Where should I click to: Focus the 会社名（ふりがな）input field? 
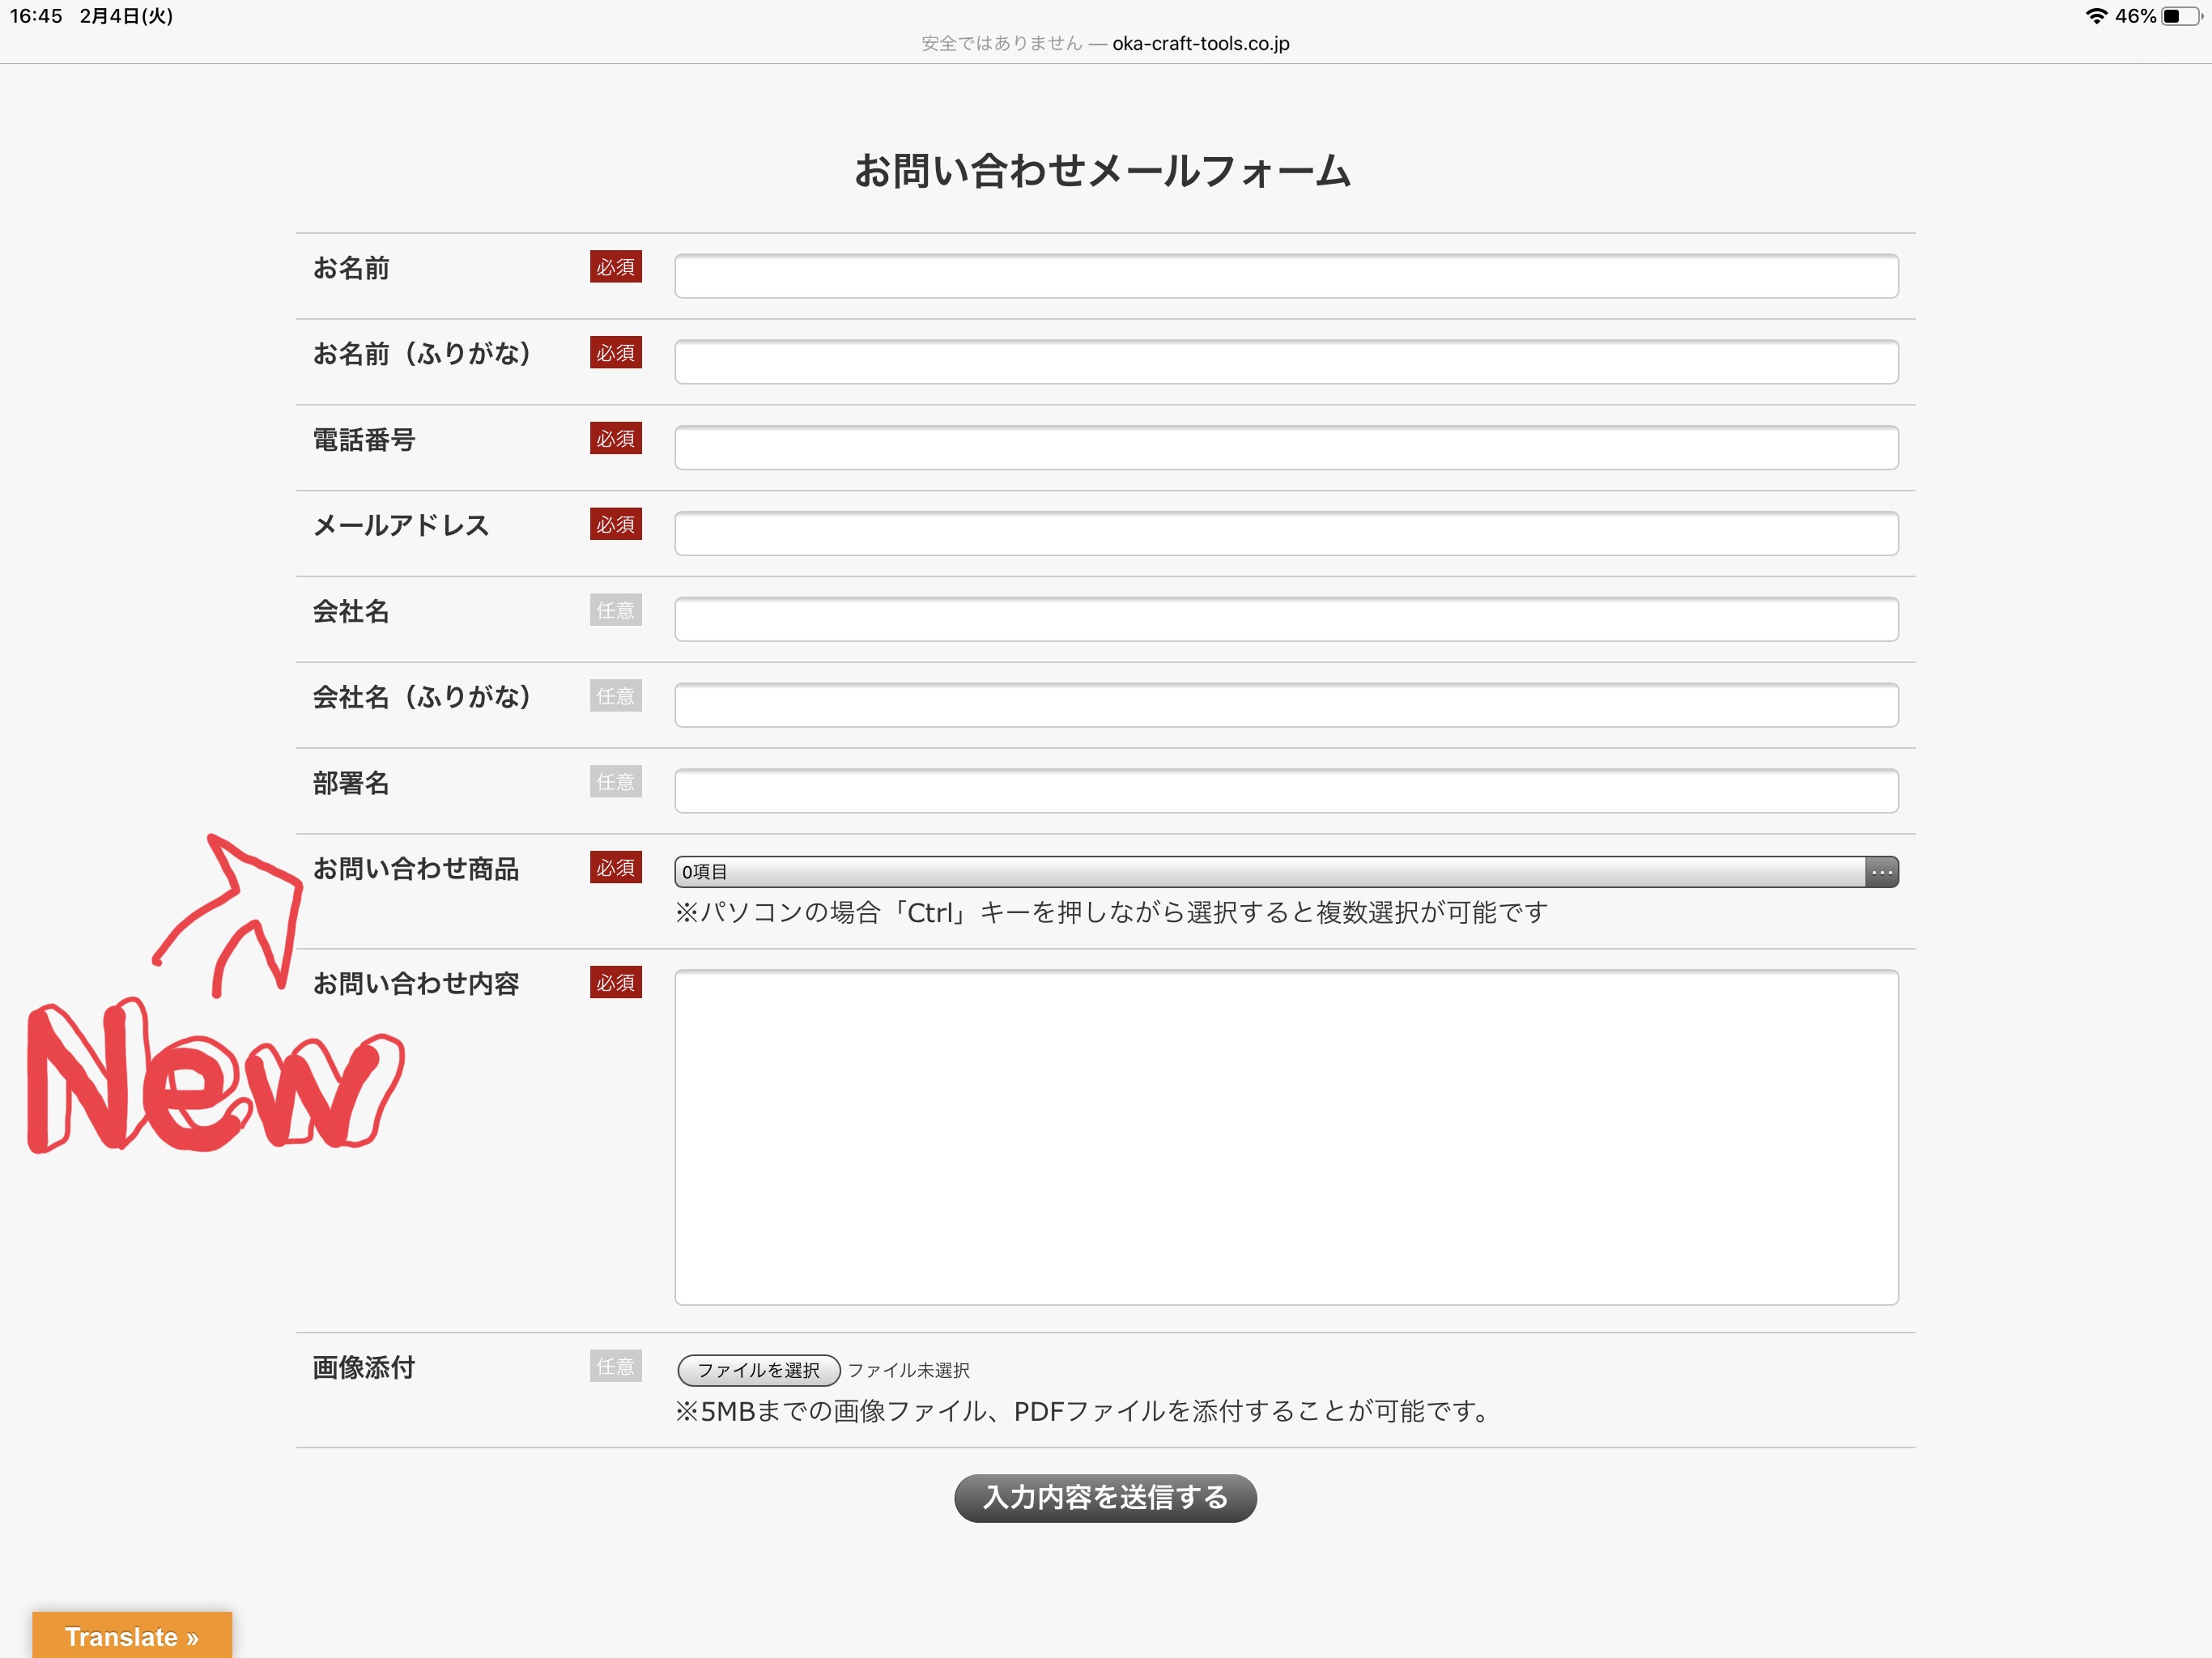pos(1285,705)
